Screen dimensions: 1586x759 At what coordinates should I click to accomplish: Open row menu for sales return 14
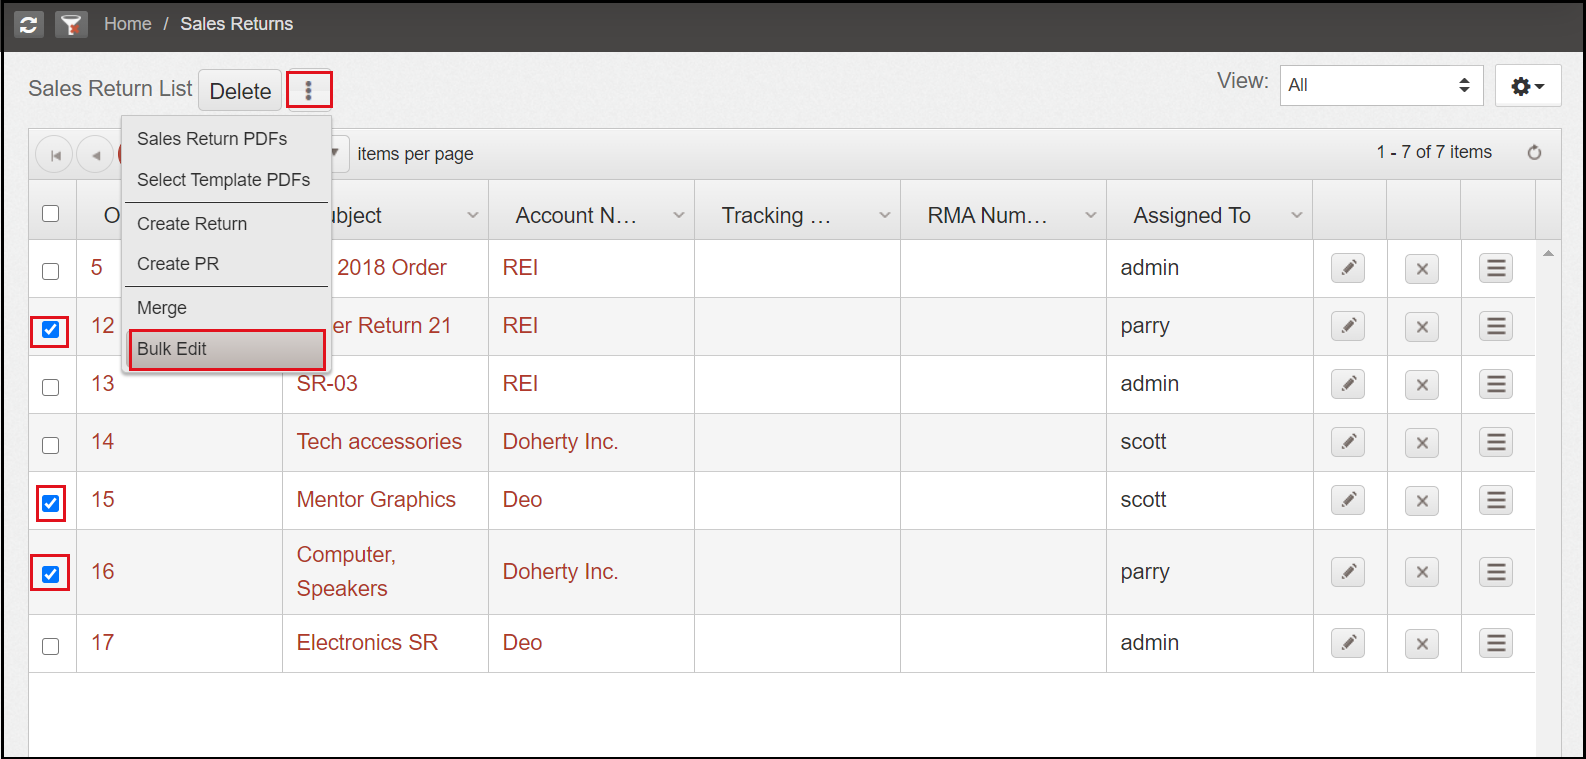(x=1496, y=442)
